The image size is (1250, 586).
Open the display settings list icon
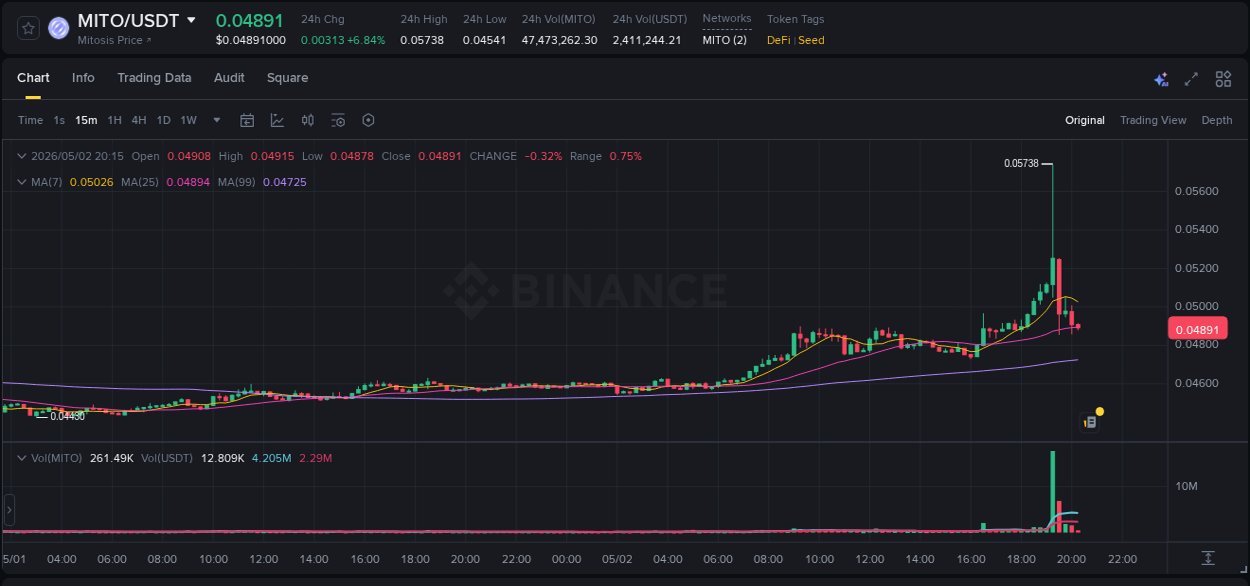pyautogui.click(x=338, y=120)
